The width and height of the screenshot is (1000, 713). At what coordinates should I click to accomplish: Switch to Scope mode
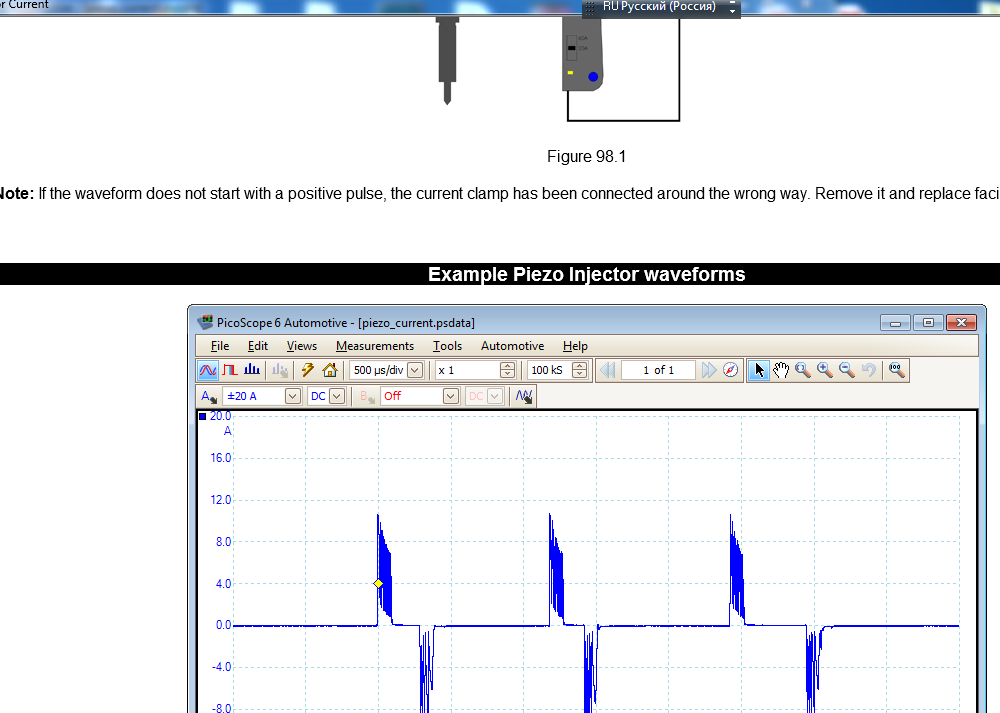(207, 370)
